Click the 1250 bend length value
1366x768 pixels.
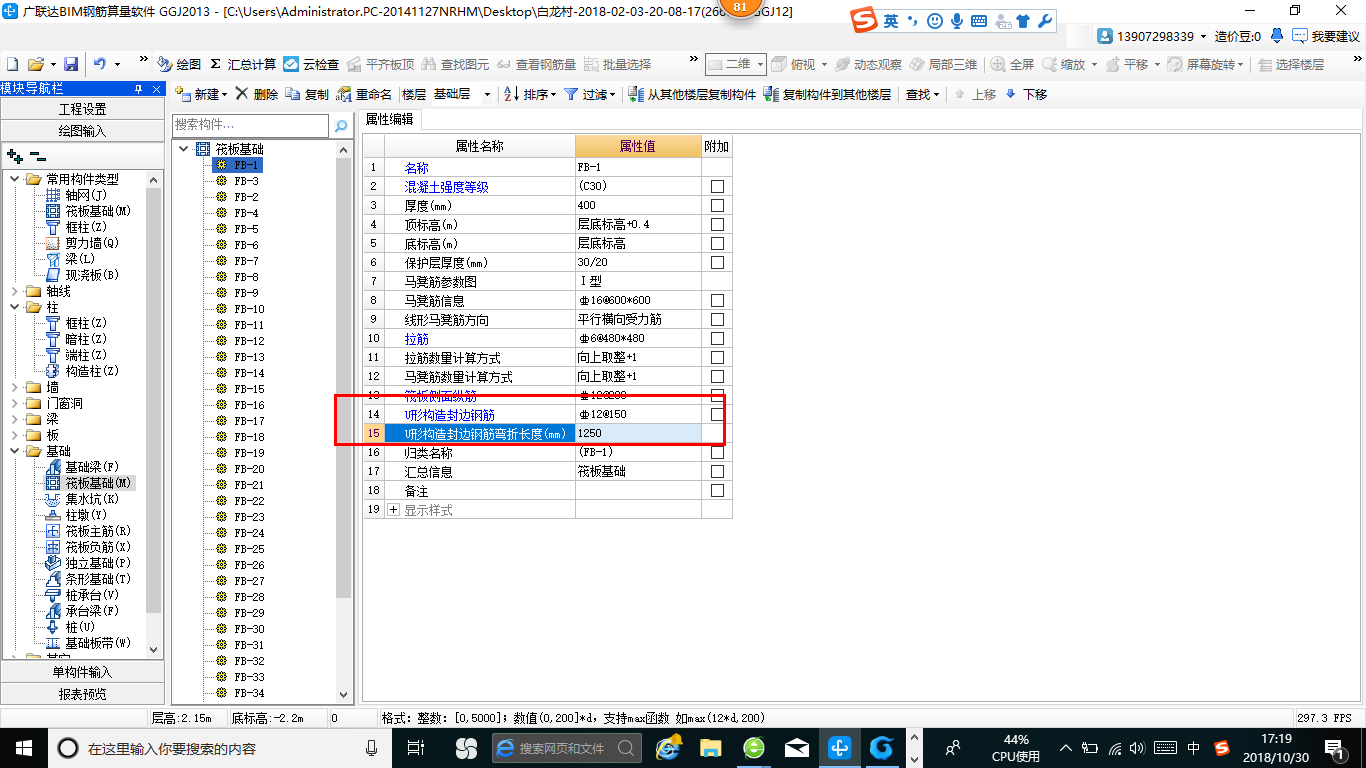point(638,433)
